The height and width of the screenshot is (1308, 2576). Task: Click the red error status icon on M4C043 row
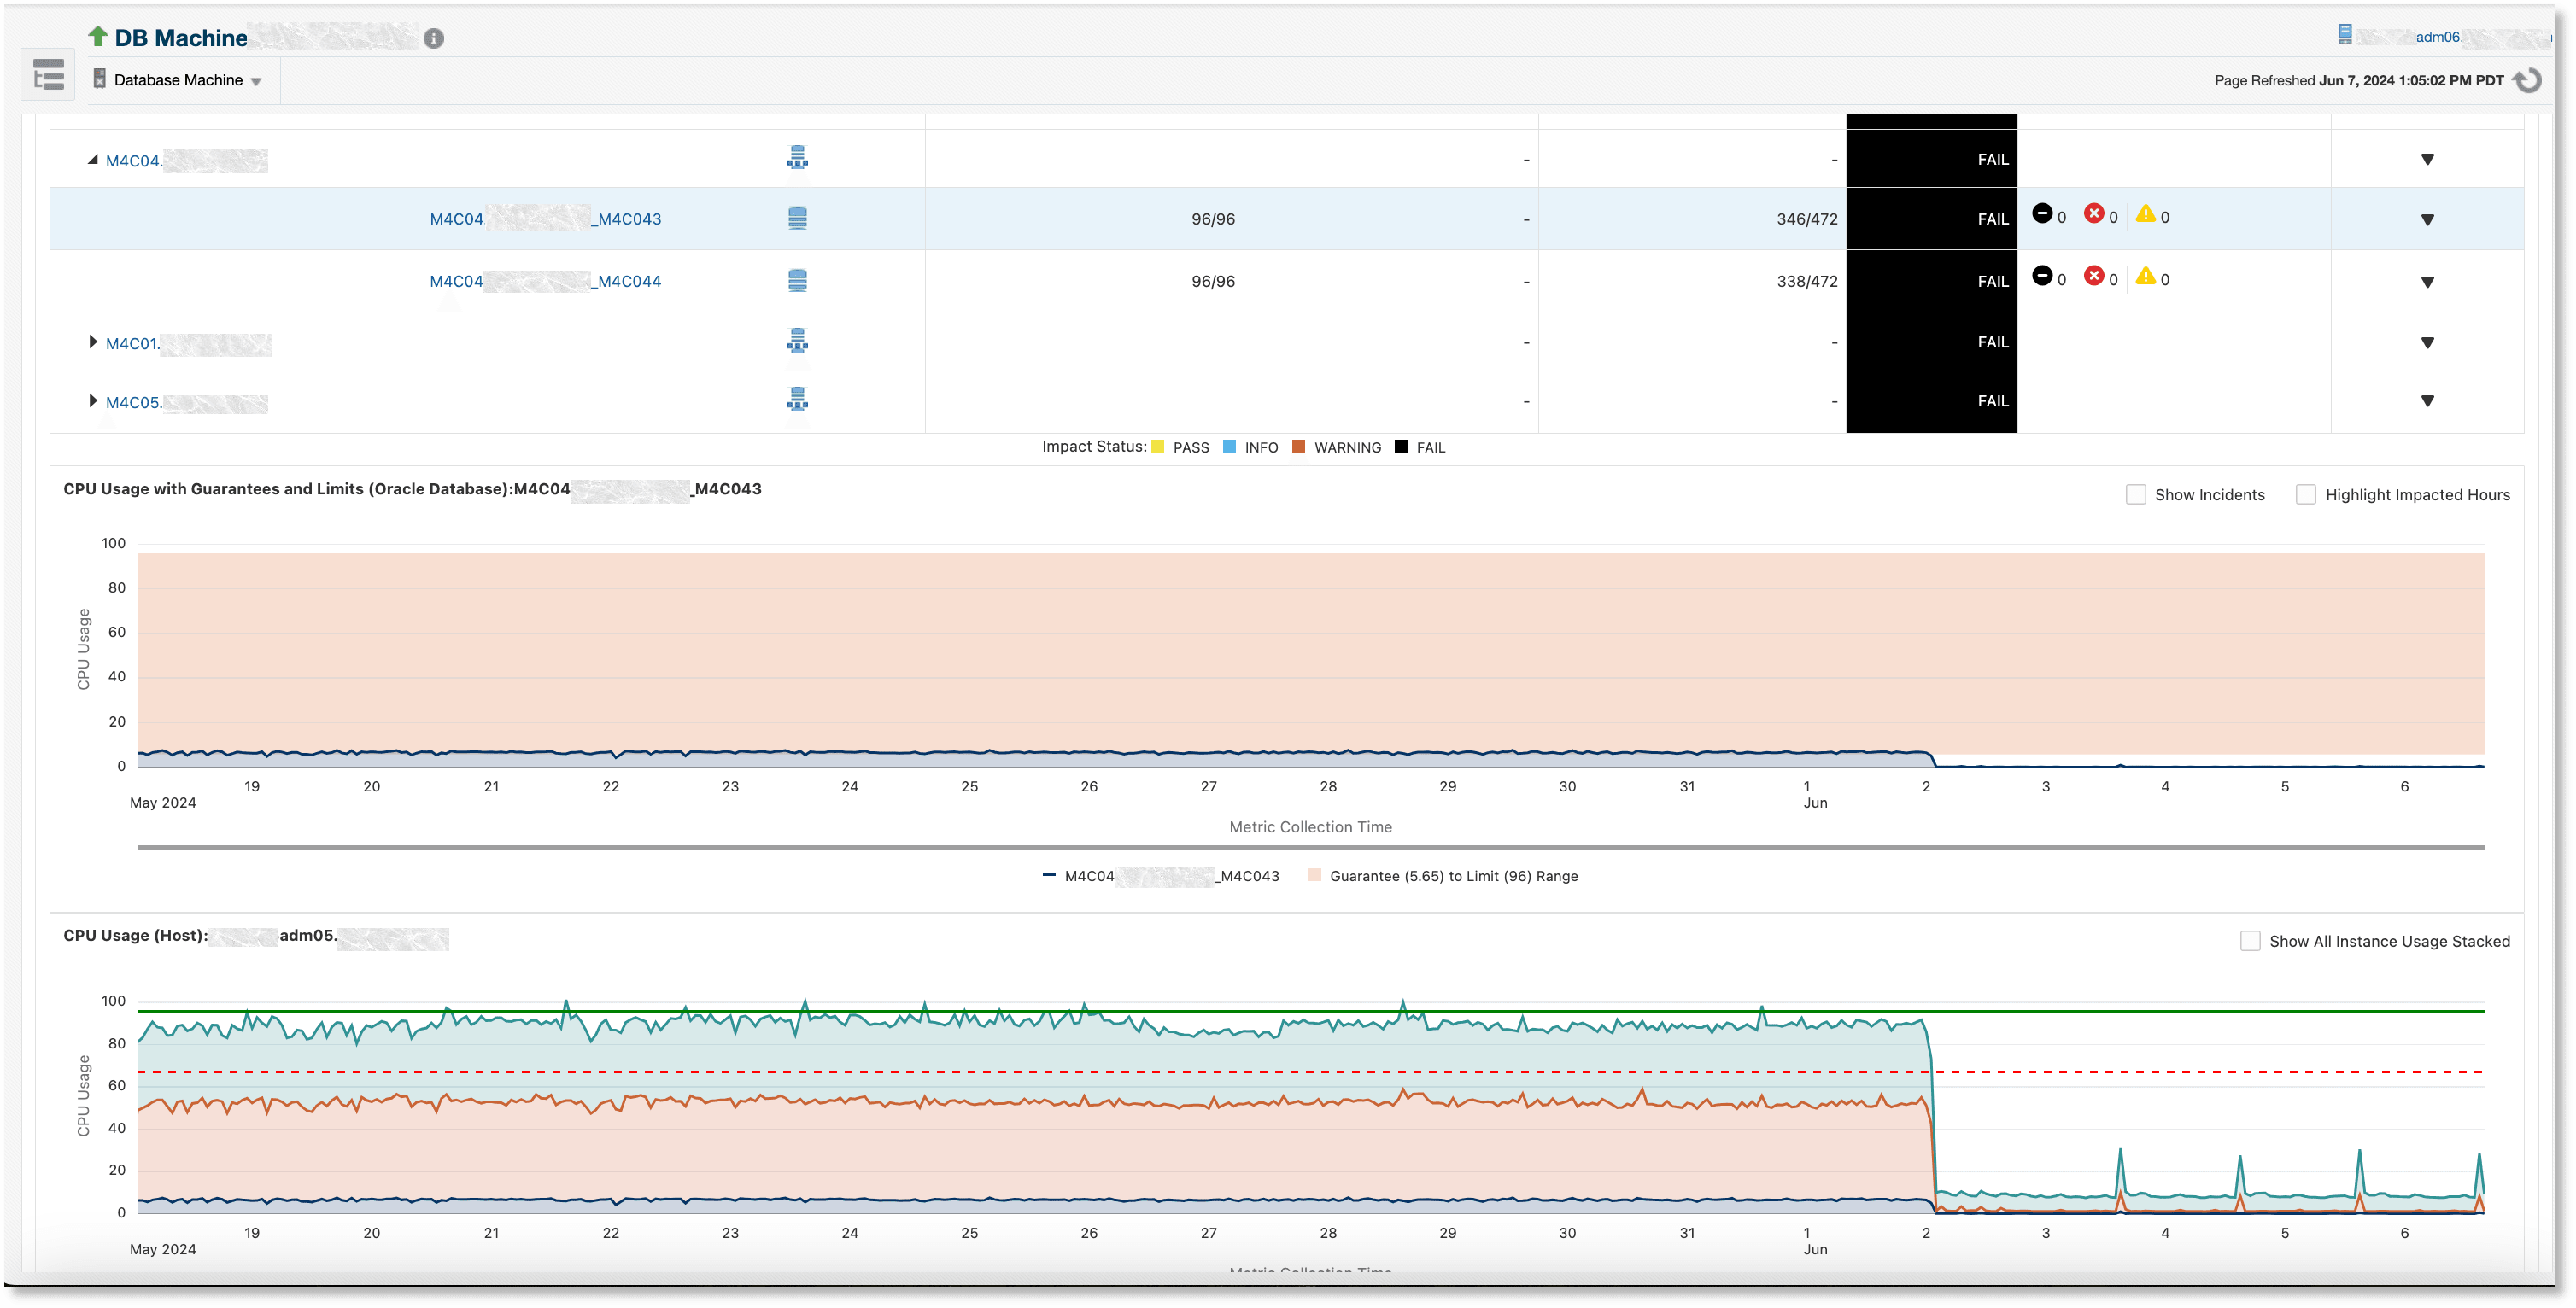point(2096,215)
